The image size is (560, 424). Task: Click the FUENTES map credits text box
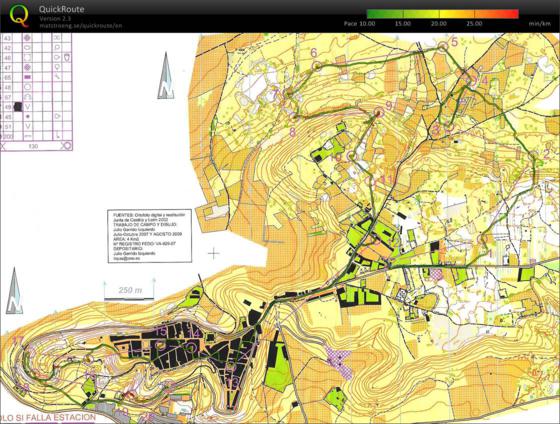click(x=150, y=236)
